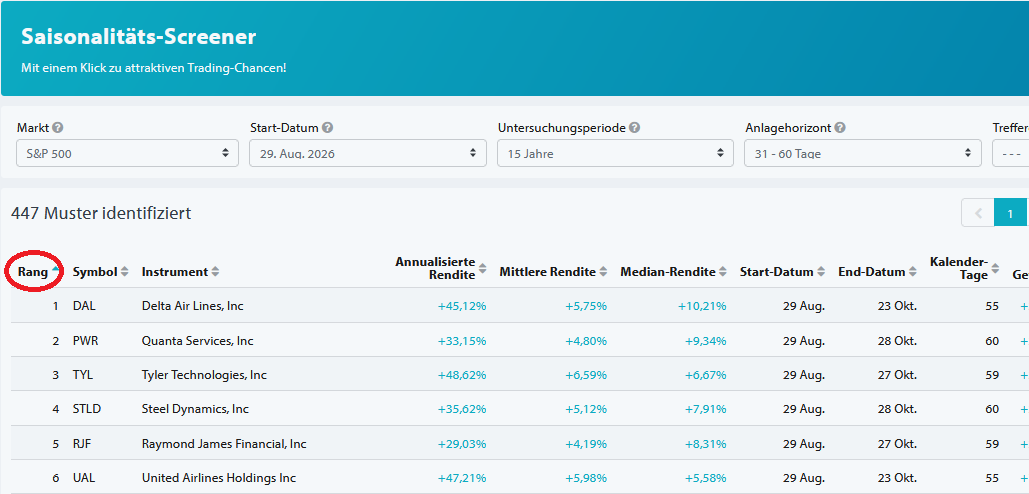Select DAL symbol in row 1
This screenshot has height=494, width=1029.
coord(83,306)
